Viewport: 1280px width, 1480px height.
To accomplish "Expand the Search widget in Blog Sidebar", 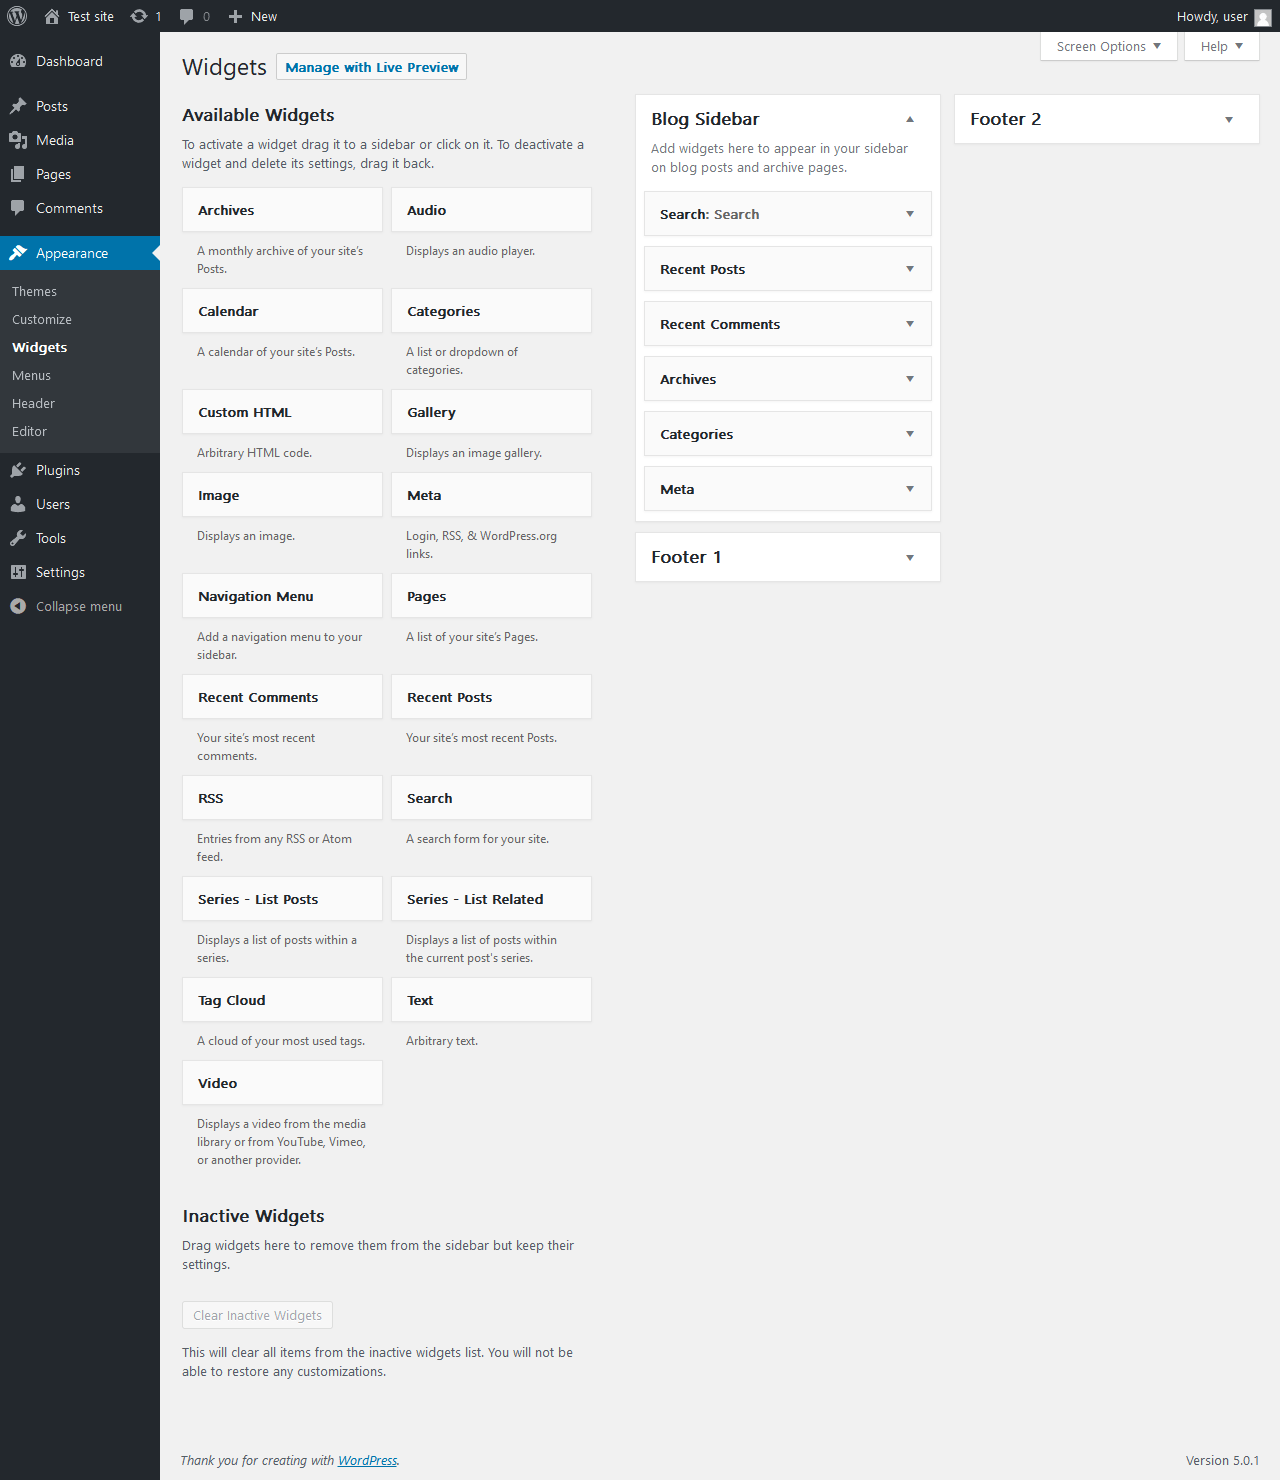I will click(910, 214).
